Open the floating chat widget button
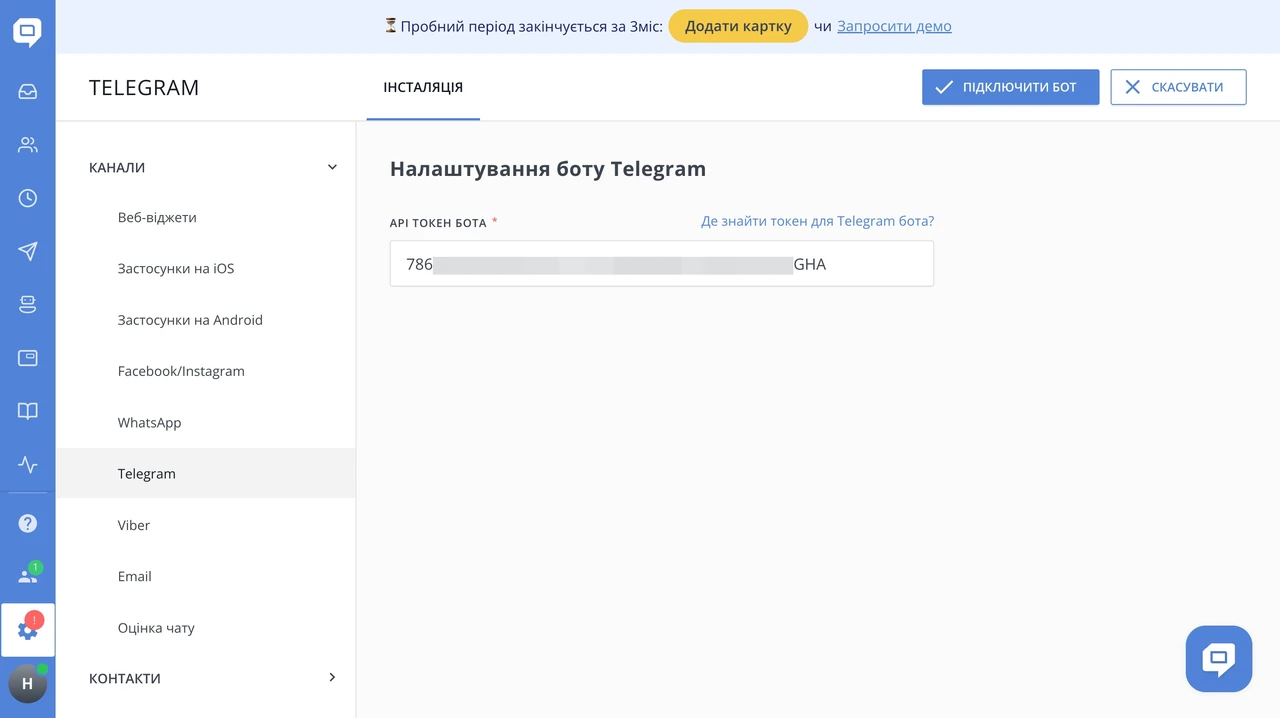This screenshot has height=718, width=1280. click(1219, 659)
